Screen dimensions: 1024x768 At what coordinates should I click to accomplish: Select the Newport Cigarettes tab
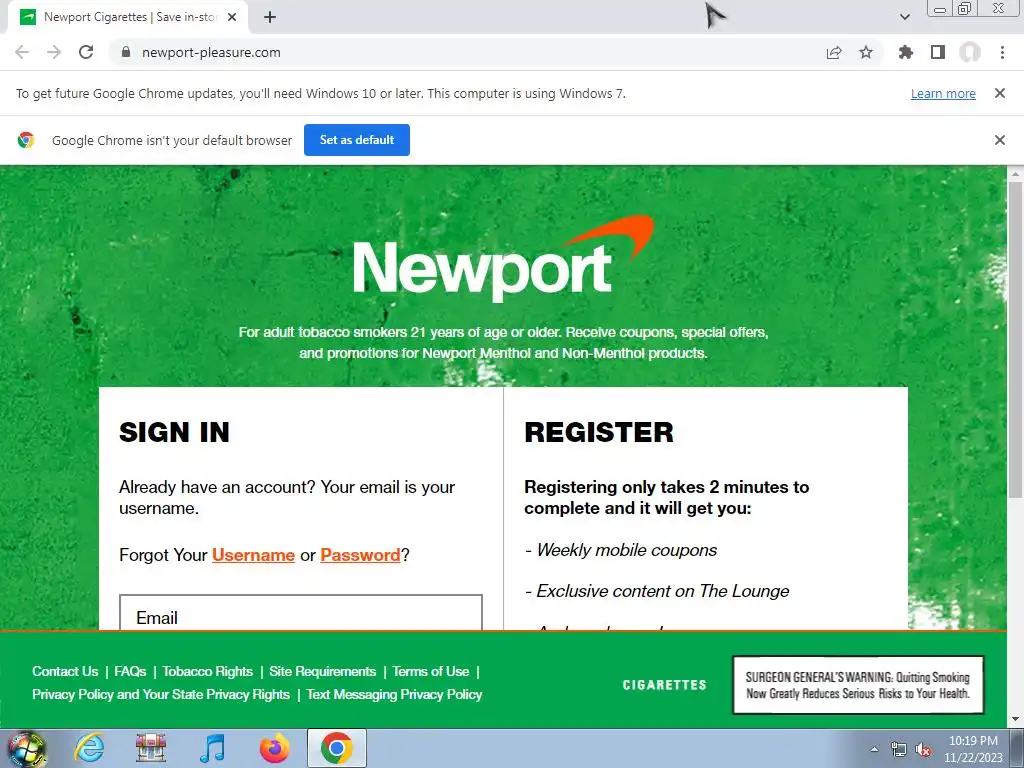tap(128, 17)
